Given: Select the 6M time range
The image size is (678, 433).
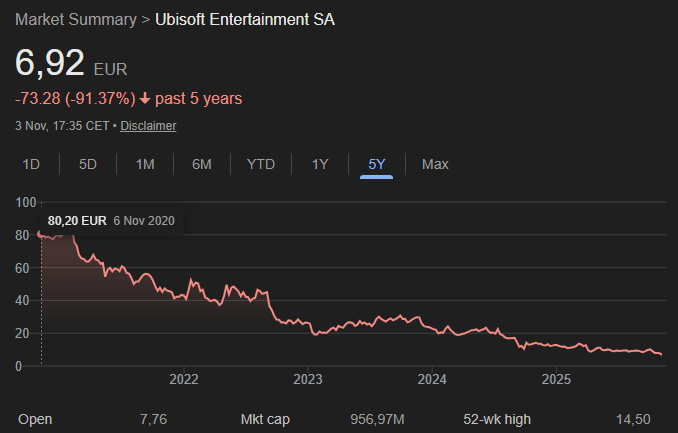Looking at the screenshot, I should [202, 164].
